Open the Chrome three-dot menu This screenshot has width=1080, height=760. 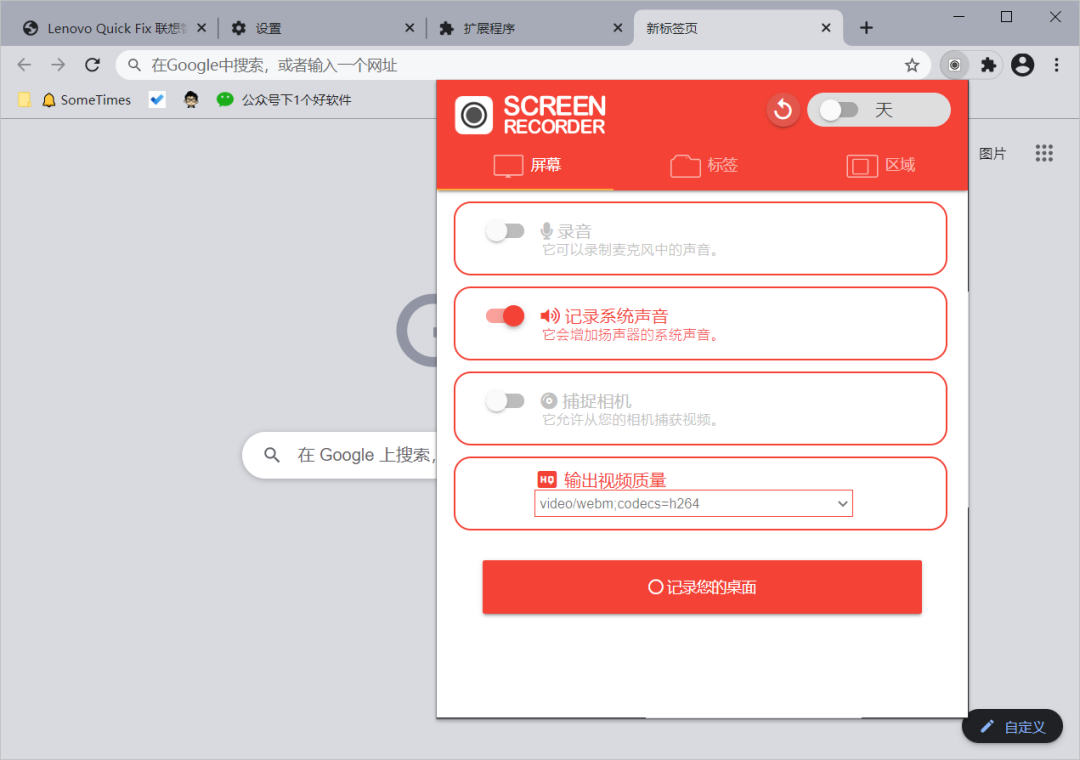coord(1057,65)
